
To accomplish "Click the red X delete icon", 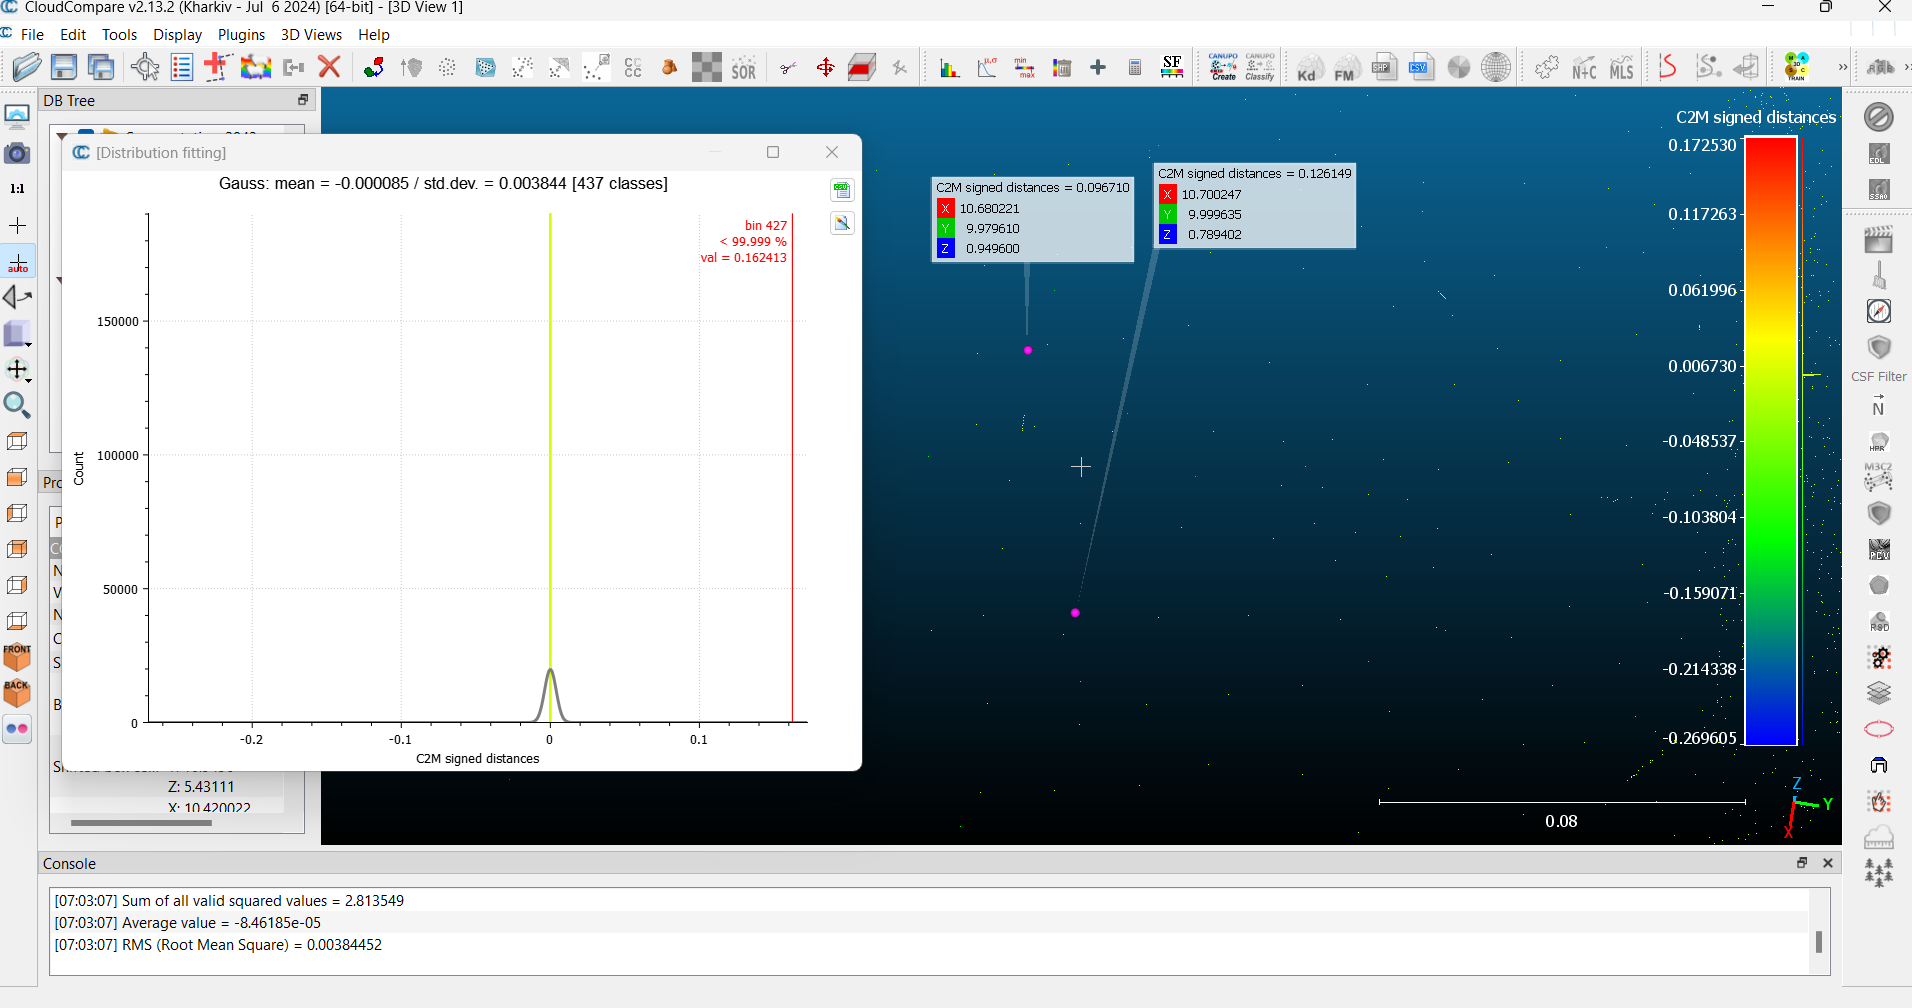I will point(329,68).
